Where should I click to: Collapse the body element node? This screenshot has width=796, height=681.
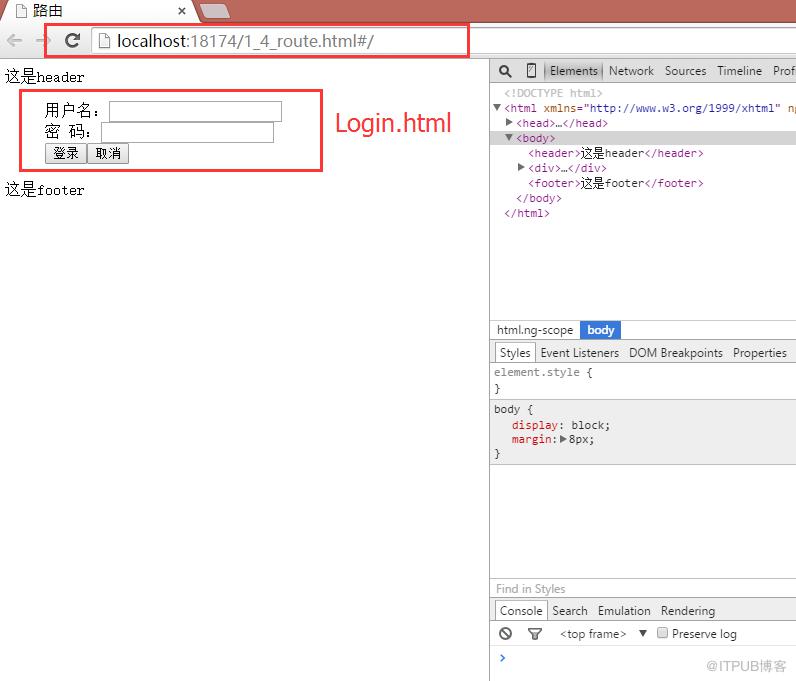point(509,137)
